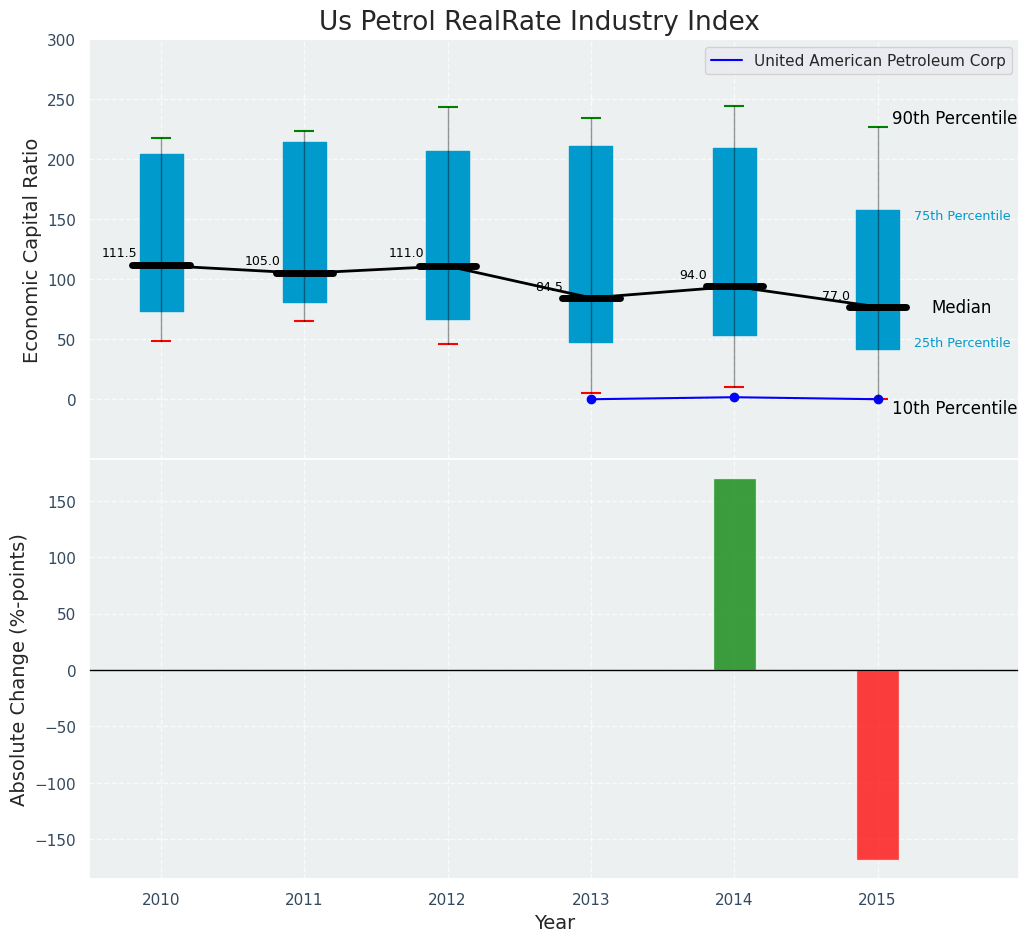Viewport: 1029px width, 942px height.
Task: Click the 111.5 median value label
Action: (119, 253)
